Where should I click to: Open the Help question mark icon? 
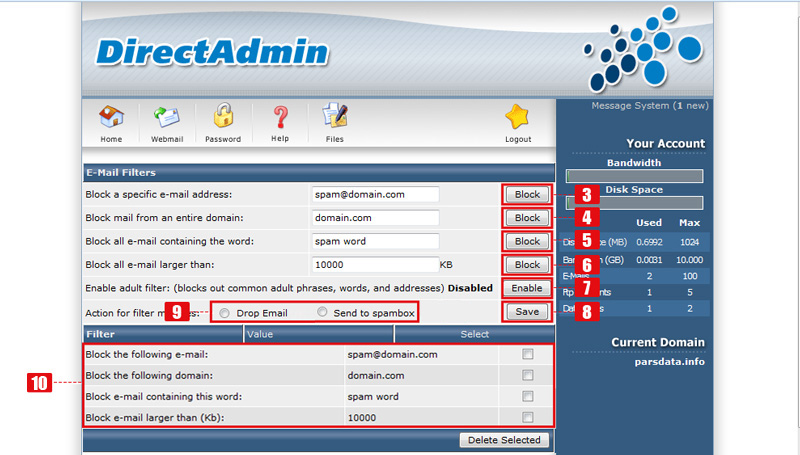[280, 117]
